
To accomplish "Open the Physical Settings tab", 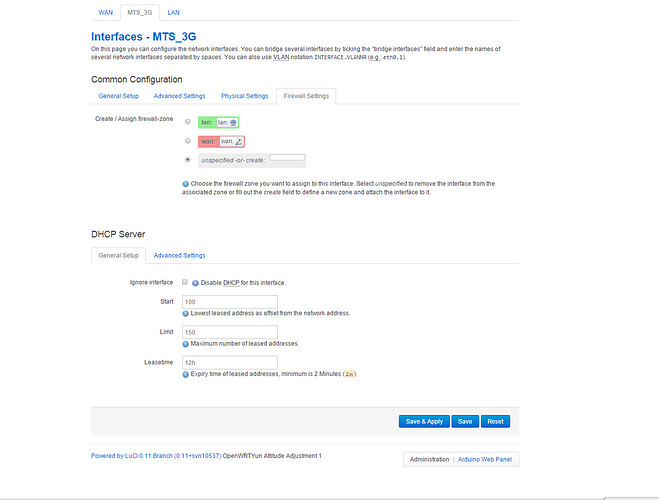I will pos(245,96).
